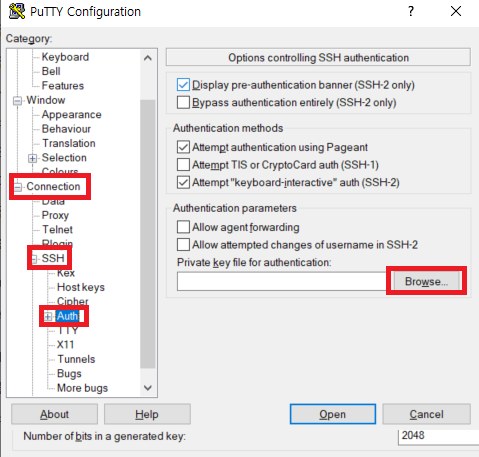
Task: Enable Allow agent forwarding checkbox
Action: (x=183, y=227)
